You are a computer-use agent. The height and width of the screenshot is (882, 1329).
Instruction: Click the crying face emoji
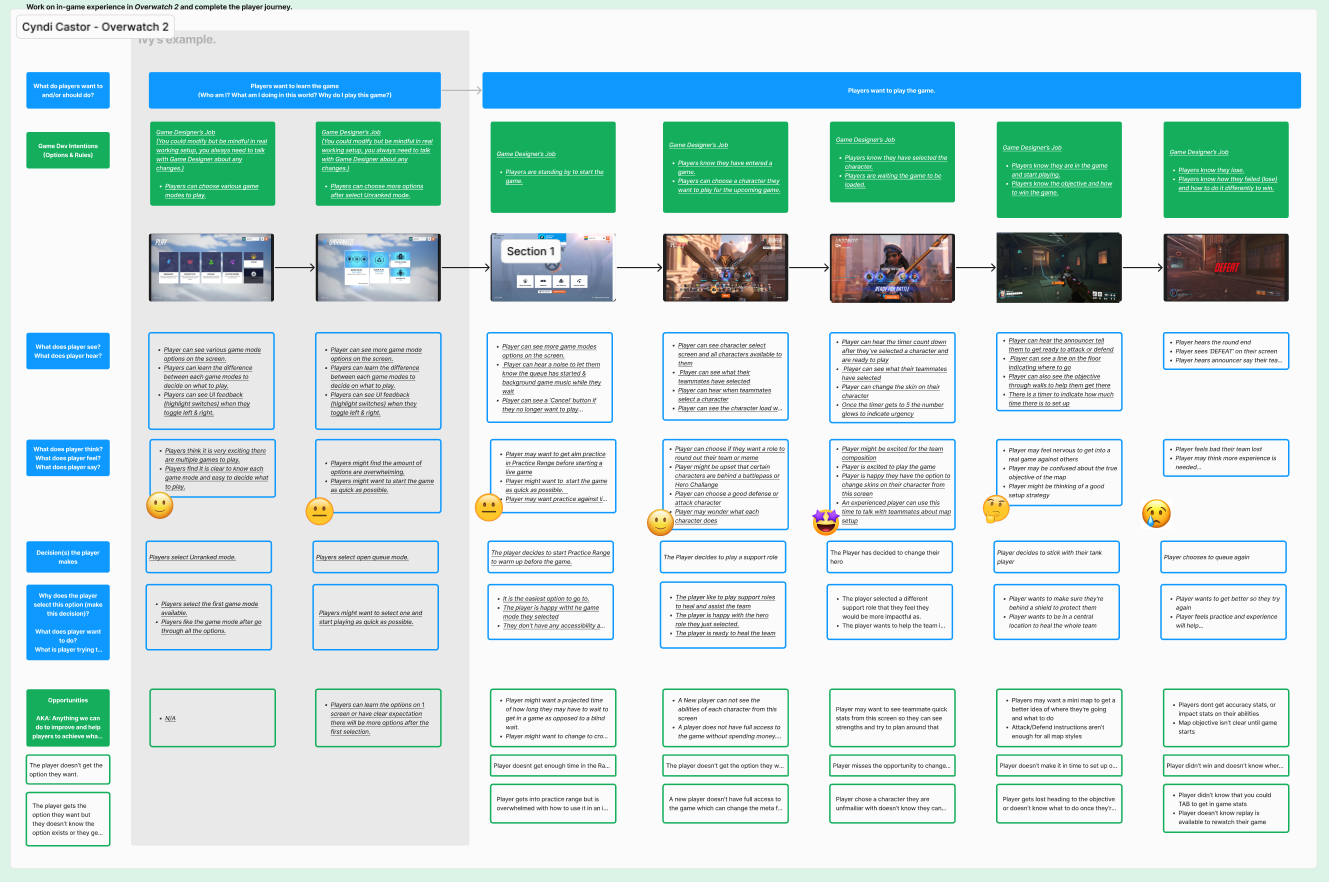click(x=1156, y=514)
